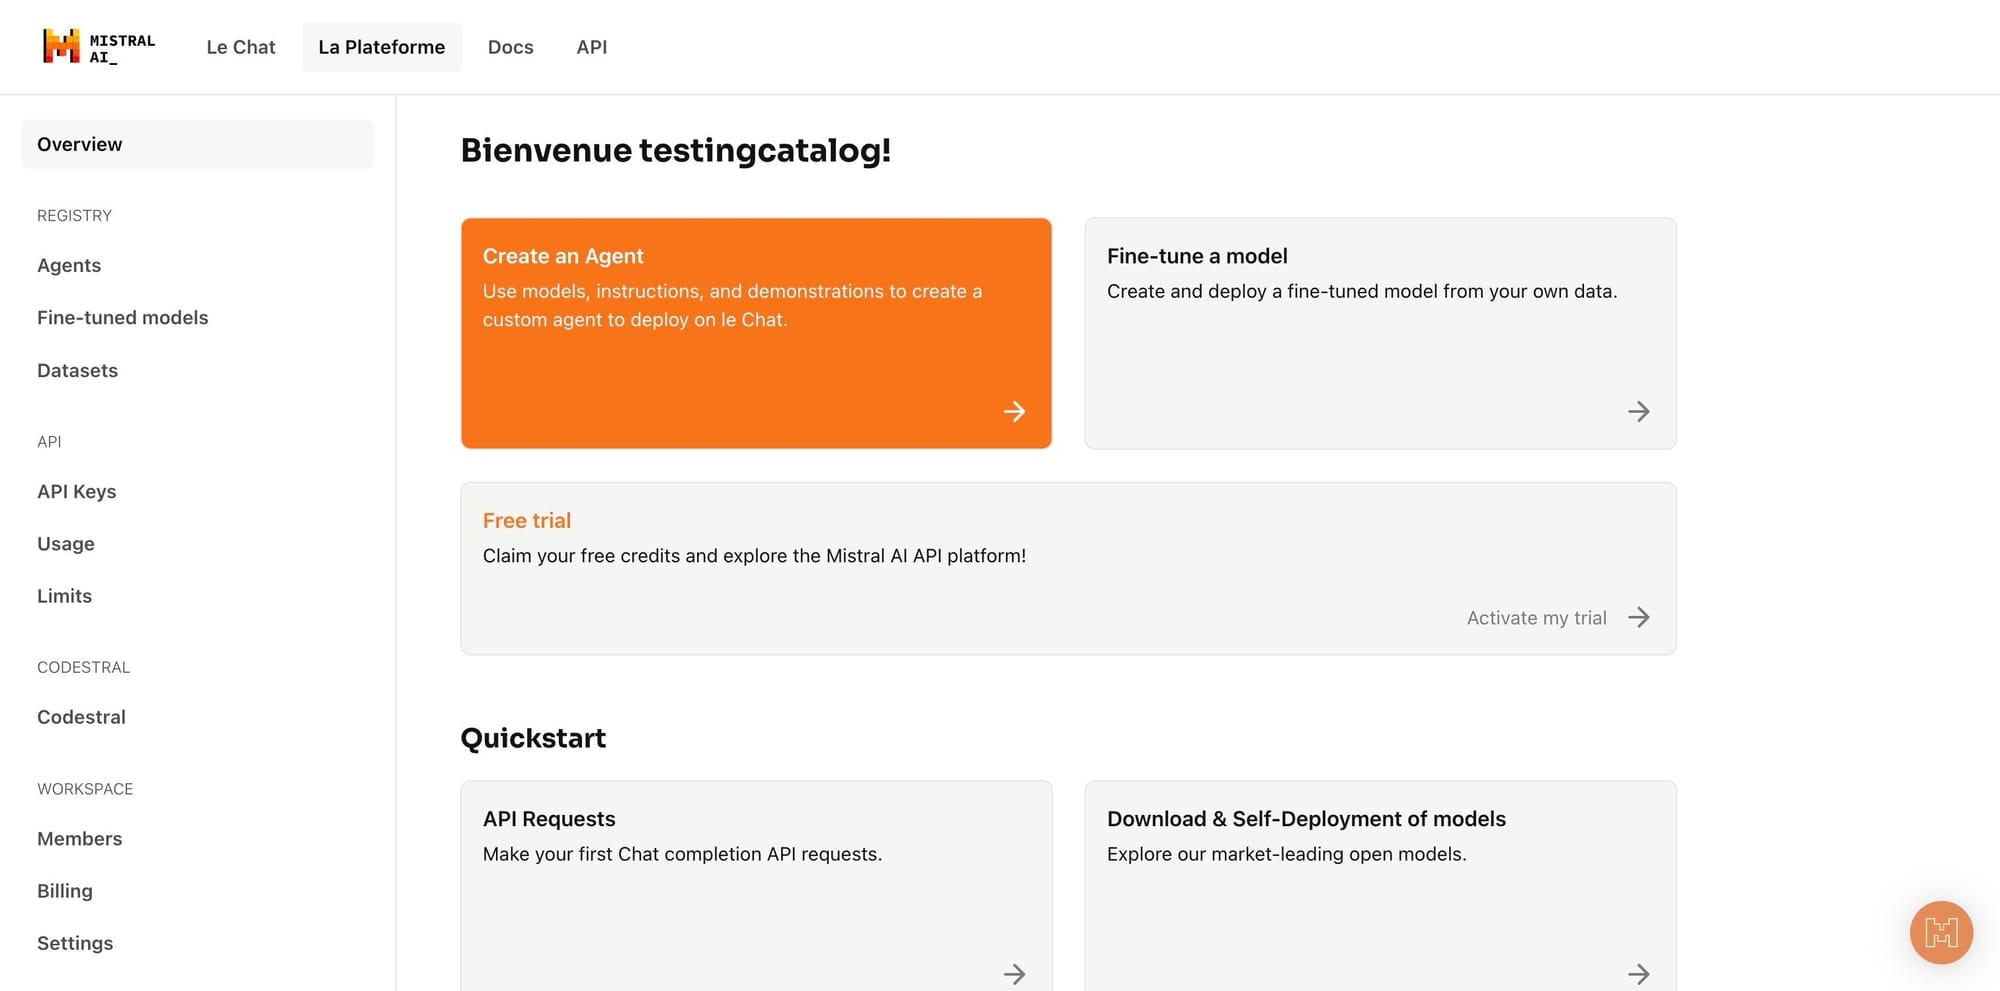Click the arrow on Create an Agent card
Viewport: 2000px width, 991px height.
pos(1014,411)
